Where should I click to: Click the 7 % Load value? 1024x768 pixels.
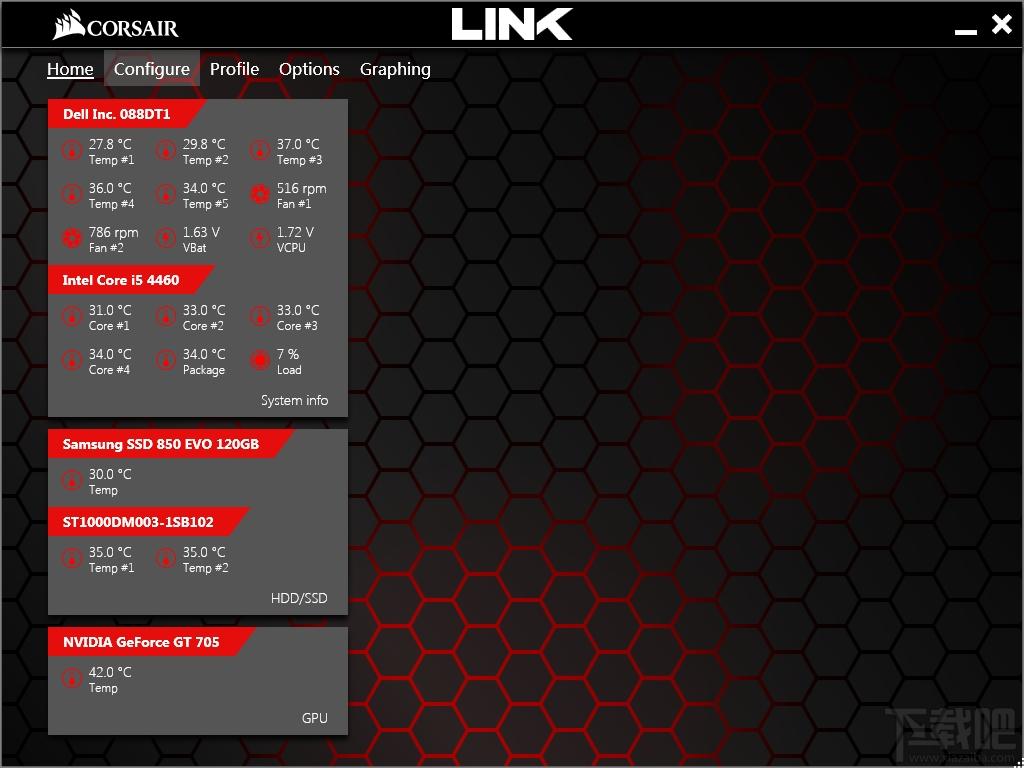pos(288,354)
